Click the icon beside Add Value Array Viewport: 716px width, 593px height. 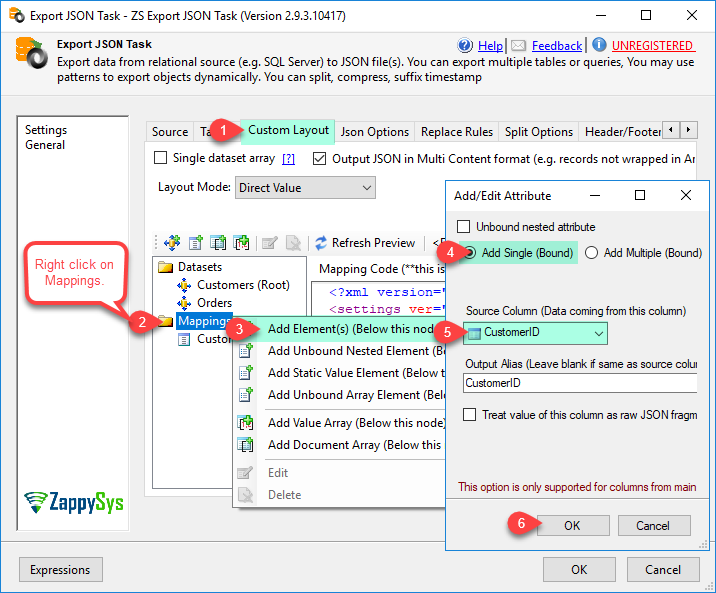coord(246,423)
